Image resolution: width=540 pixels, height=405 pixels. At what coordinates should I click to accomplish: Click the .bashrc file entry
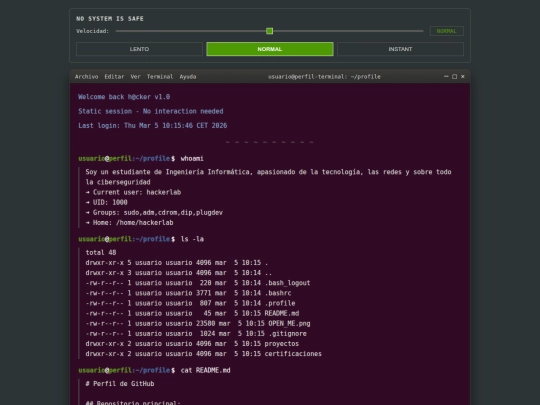click(x=188, y=293)
